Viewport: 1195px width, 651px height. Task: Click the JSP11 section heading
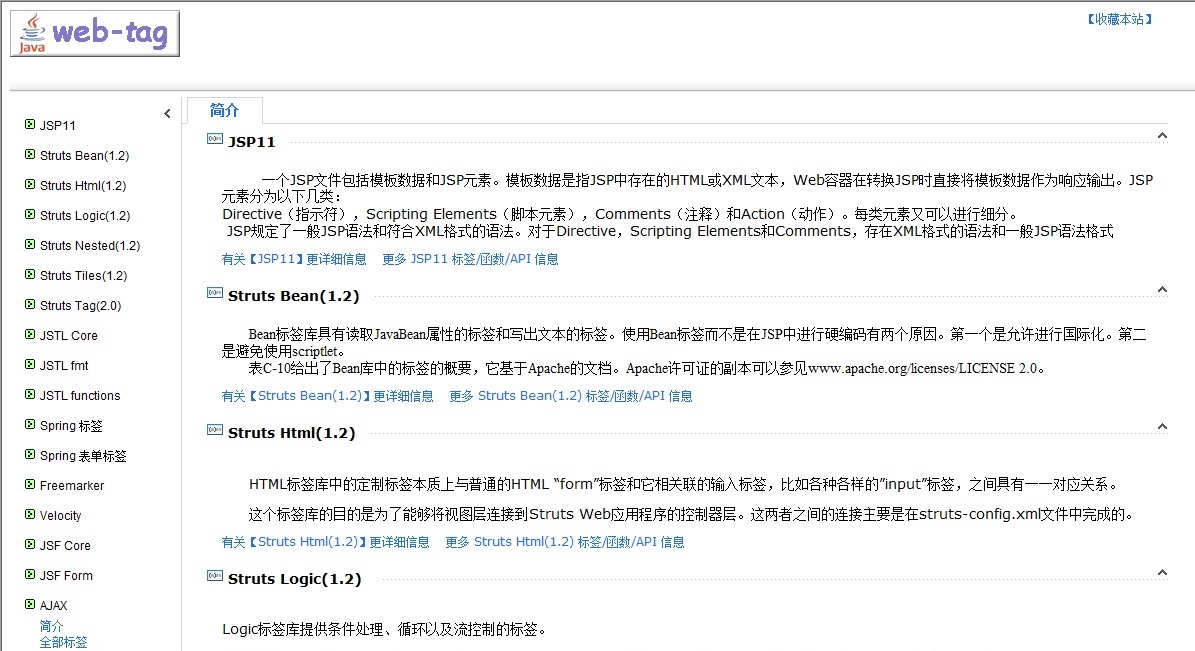coord(251,142)
